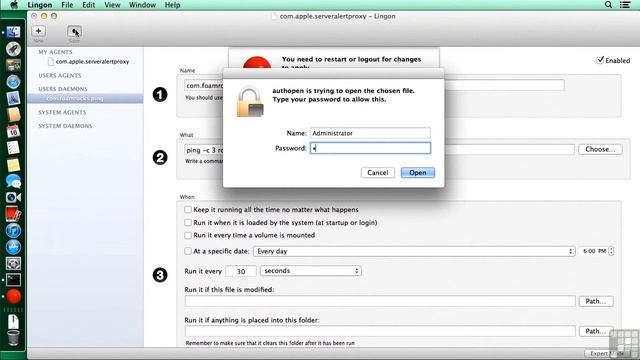Screen dimensions: 640x360
Task: Open Terminal icon in dock
Action: (x=13, y=280)
